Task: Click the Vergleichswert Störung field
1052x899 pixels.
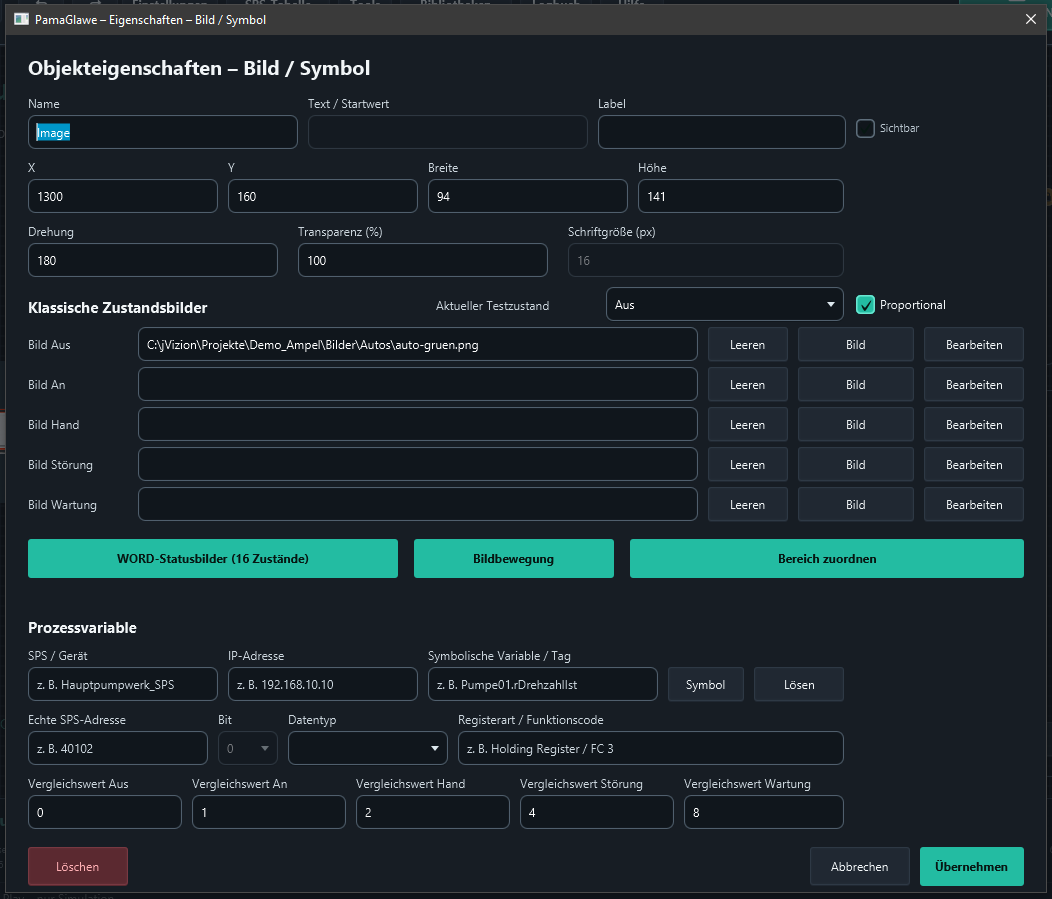Action: click(596, 812)
